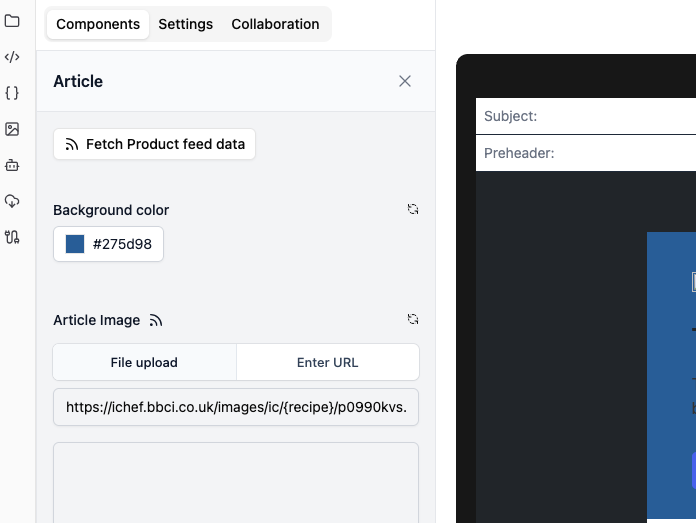Select the Enter URL option
Viewport: 696px width, 523px height.
pyautogui.click(x=327, y=362)
